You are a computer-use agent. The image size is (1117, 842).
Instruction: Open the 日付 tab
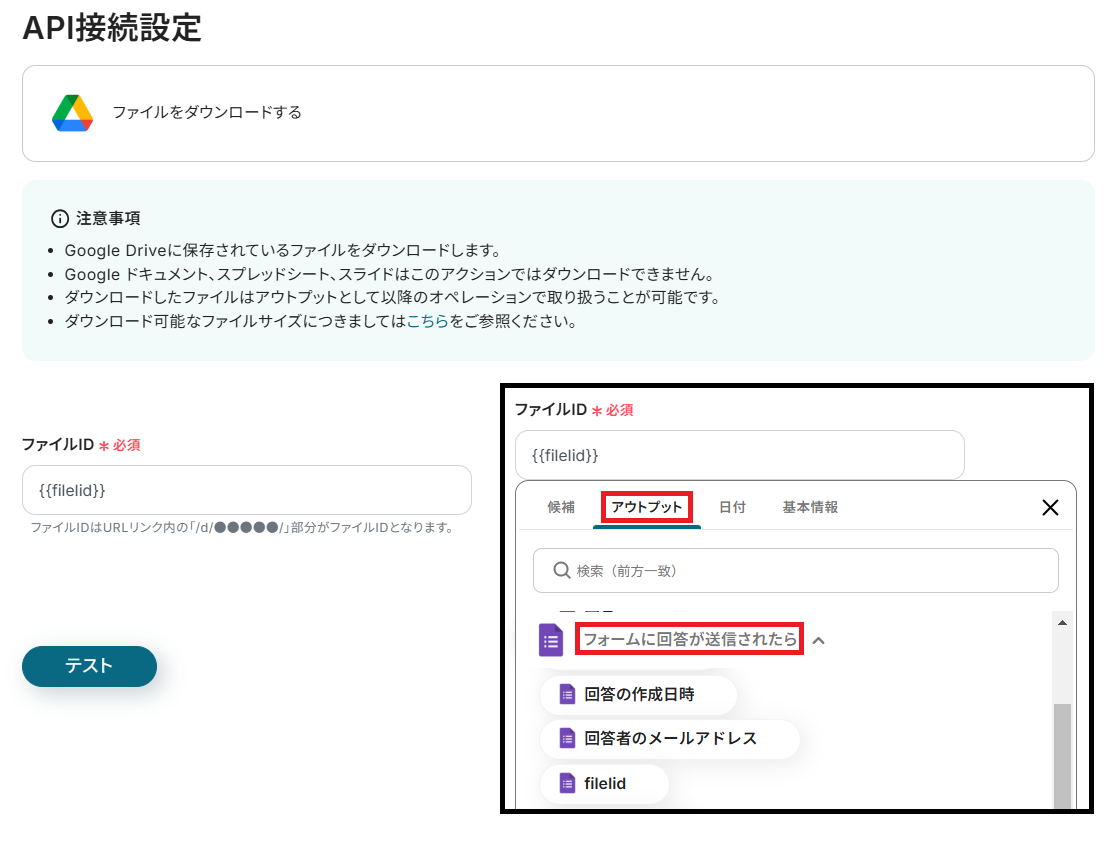pyautogui.click(x=732, y=507)
